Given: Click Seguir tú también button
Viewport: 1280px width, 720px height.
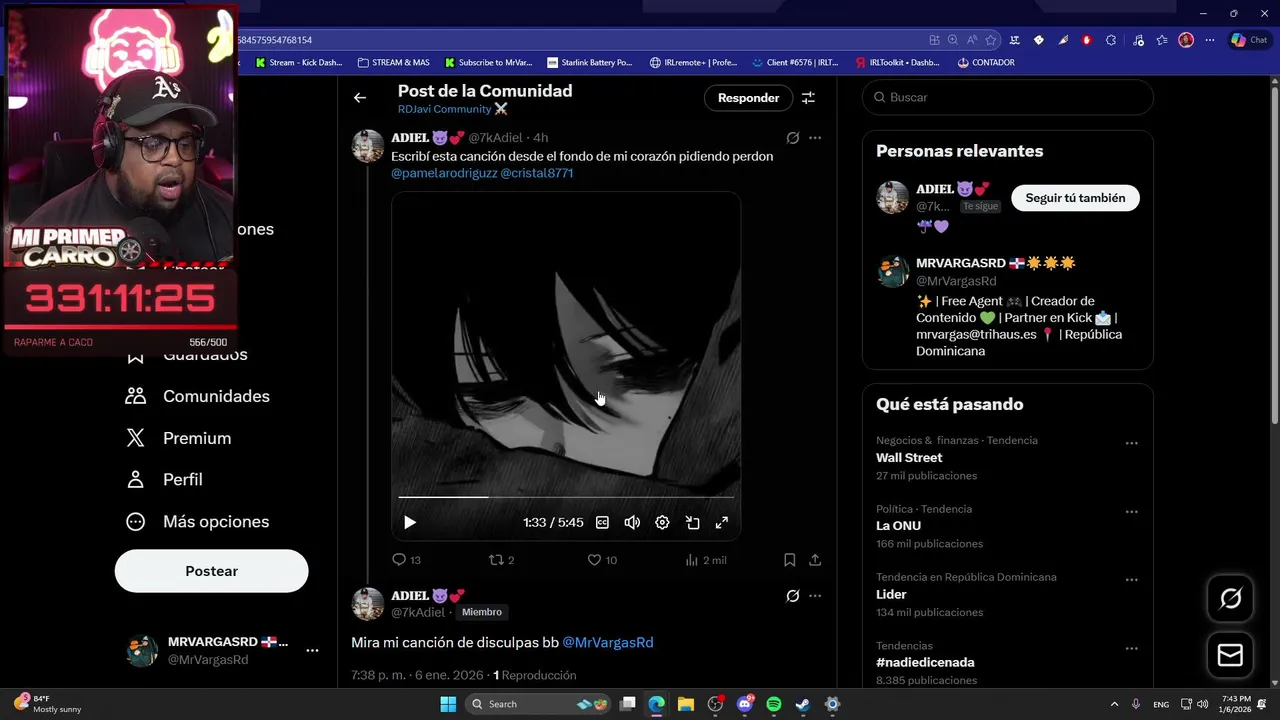Looking at the screenshot, I should point(1075,198).
